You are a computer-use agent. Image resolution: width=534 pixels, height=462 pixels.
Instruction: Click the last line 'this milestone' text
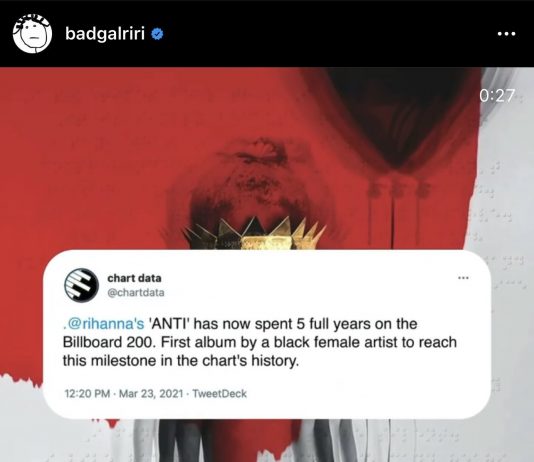[109, 361]
